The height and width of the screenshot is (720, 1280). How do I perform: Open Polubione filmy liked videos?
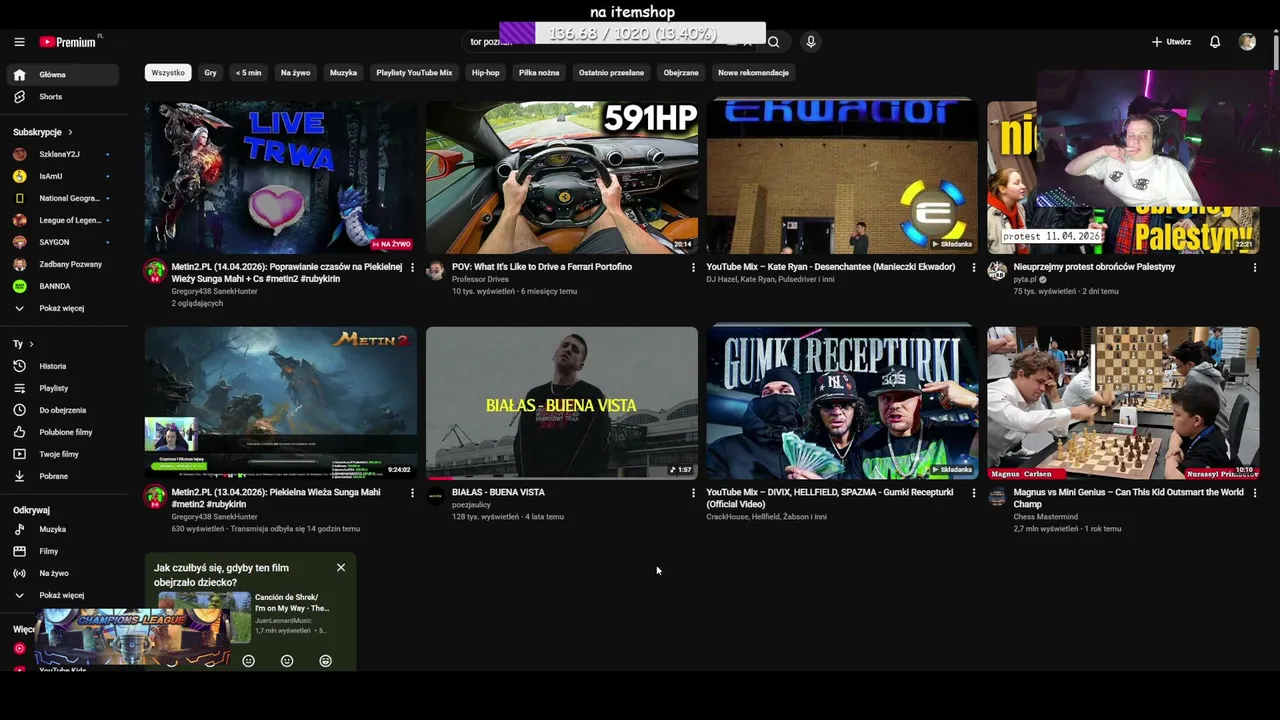[x=63, y=432]
